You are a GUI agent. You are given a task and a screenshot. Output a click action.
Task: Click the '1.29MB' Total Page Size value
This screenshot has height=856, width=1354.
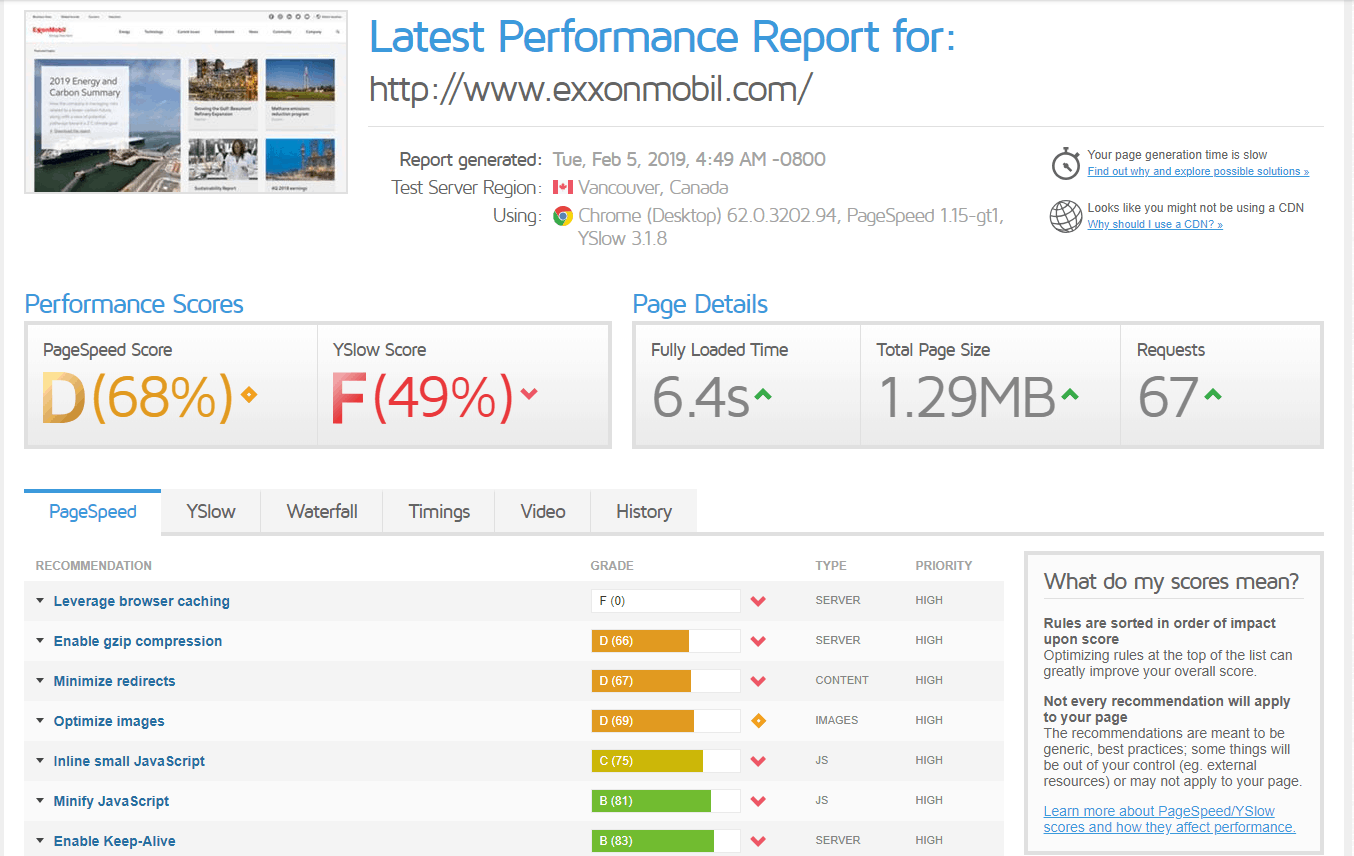point(967,397)
